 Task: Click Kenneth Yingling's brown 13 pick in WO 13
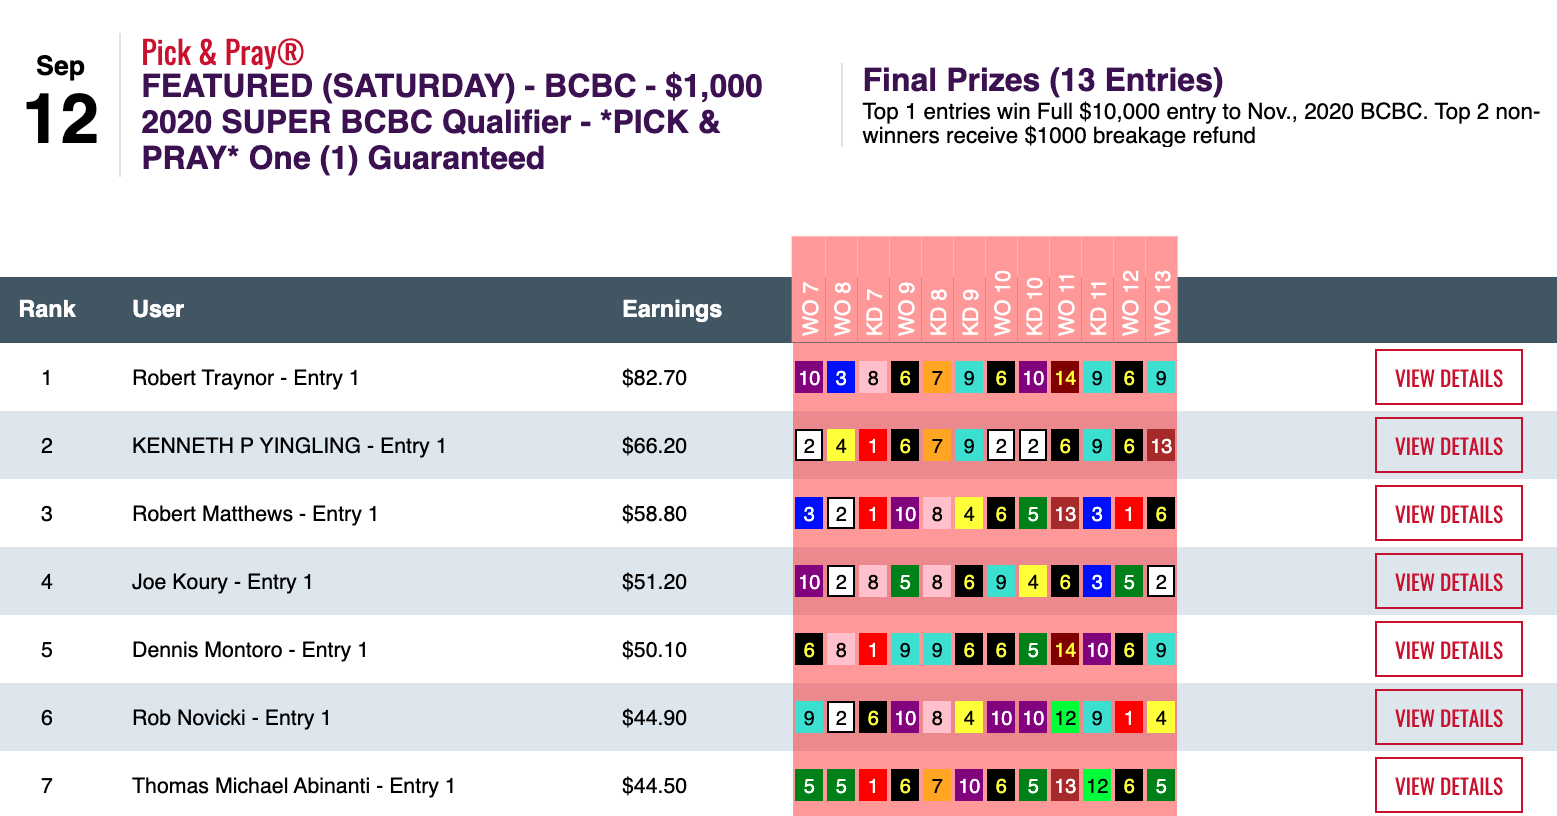(1161, 446)
